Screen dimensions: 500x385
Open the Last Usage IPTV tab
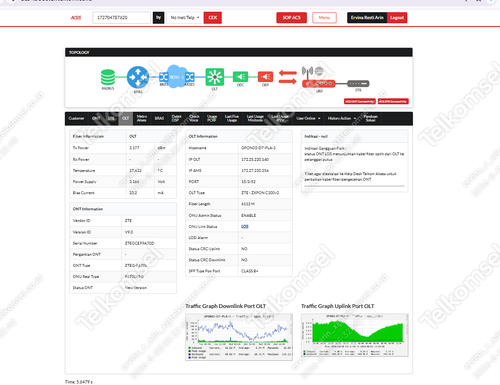[280, 118]
